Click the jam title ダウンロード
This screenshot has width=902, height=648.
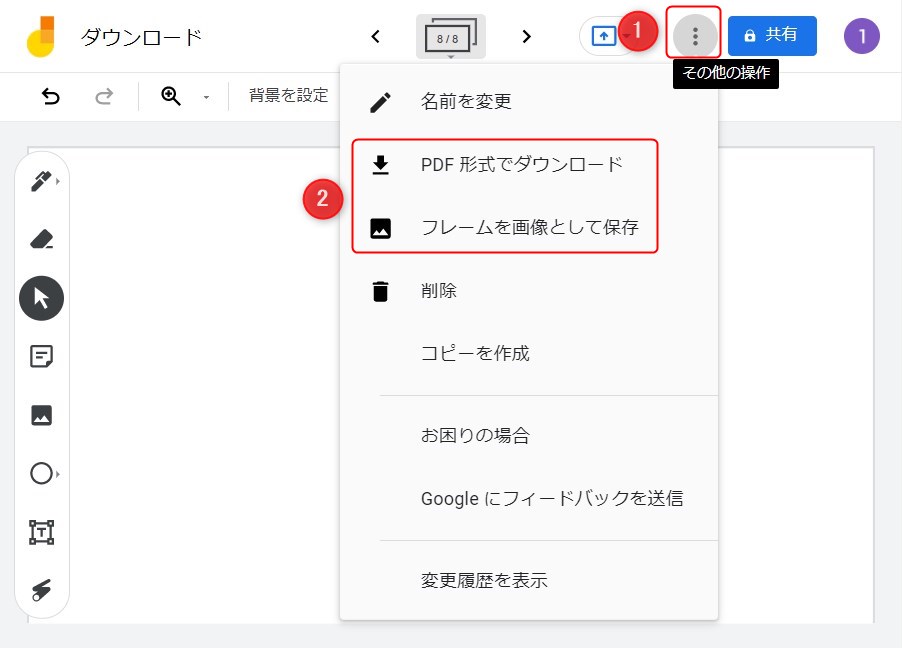point(142,37)
